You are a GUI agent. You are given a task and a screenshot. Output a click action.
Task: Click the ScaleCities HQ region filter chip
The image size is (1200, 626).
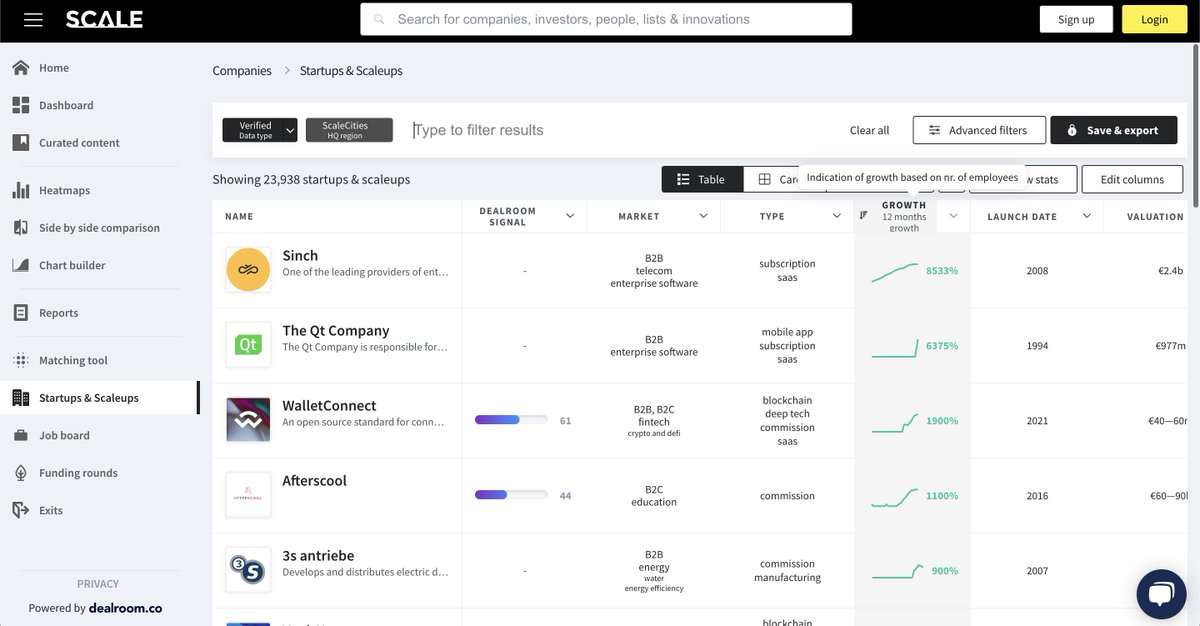(349, 130)
